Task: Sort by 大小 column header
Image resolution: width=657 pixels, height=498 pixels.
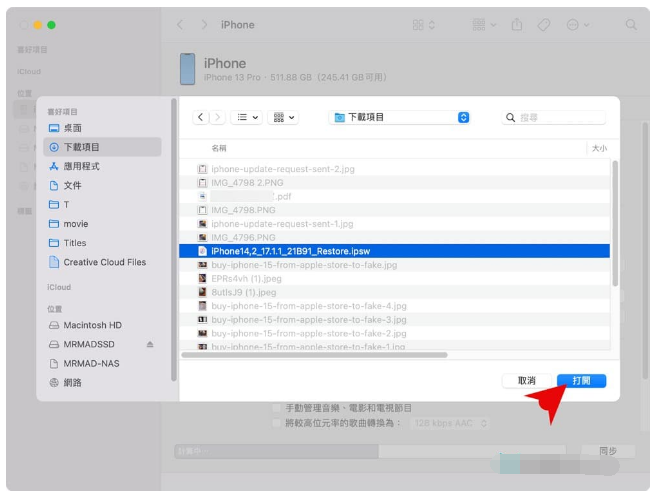Action: [x=599, y=148]
